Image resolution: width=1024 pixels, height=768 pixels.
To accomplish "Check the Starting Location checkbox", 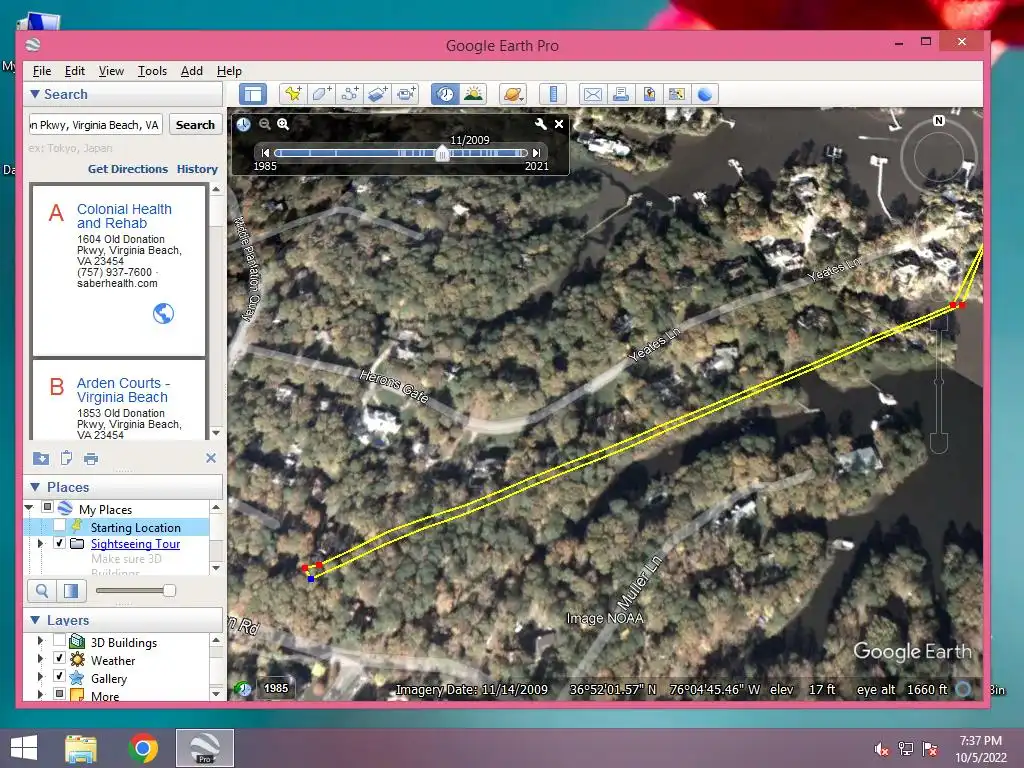I will [59, 526].
